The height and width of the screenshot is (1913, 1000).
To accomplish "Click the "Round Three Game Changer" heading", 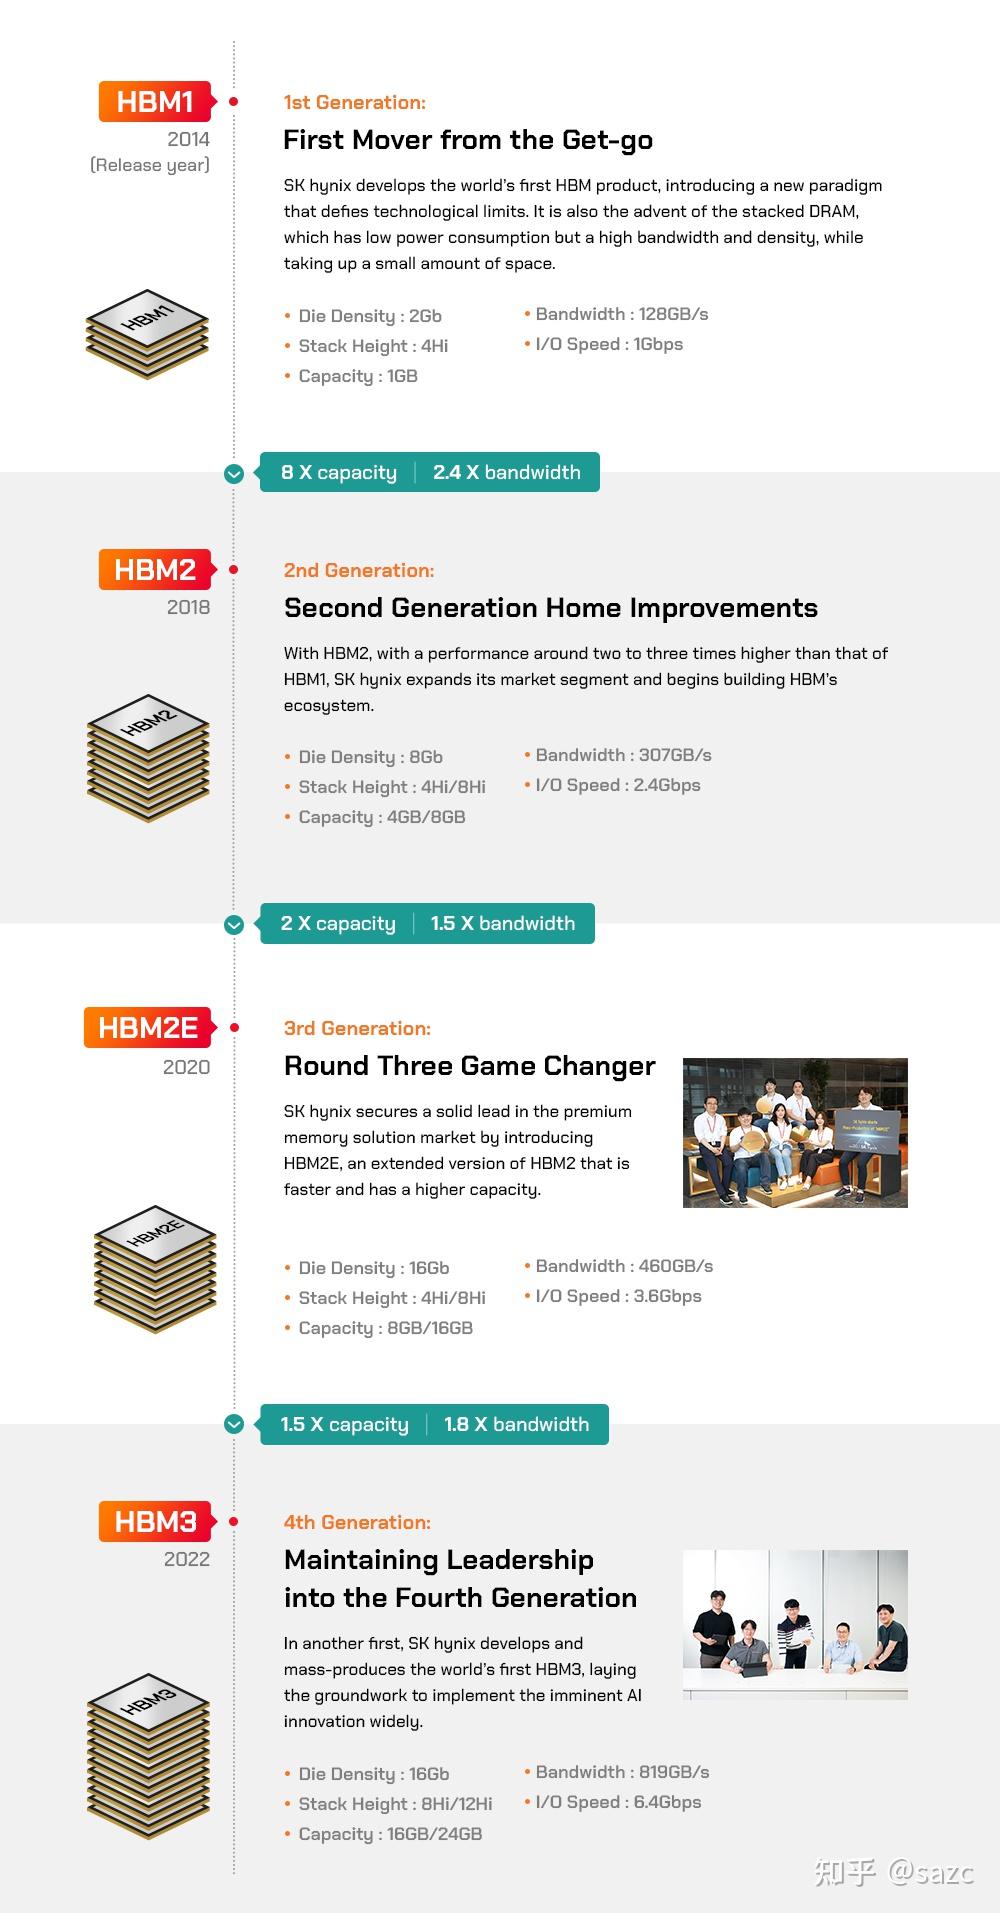I will (470, 1066).
